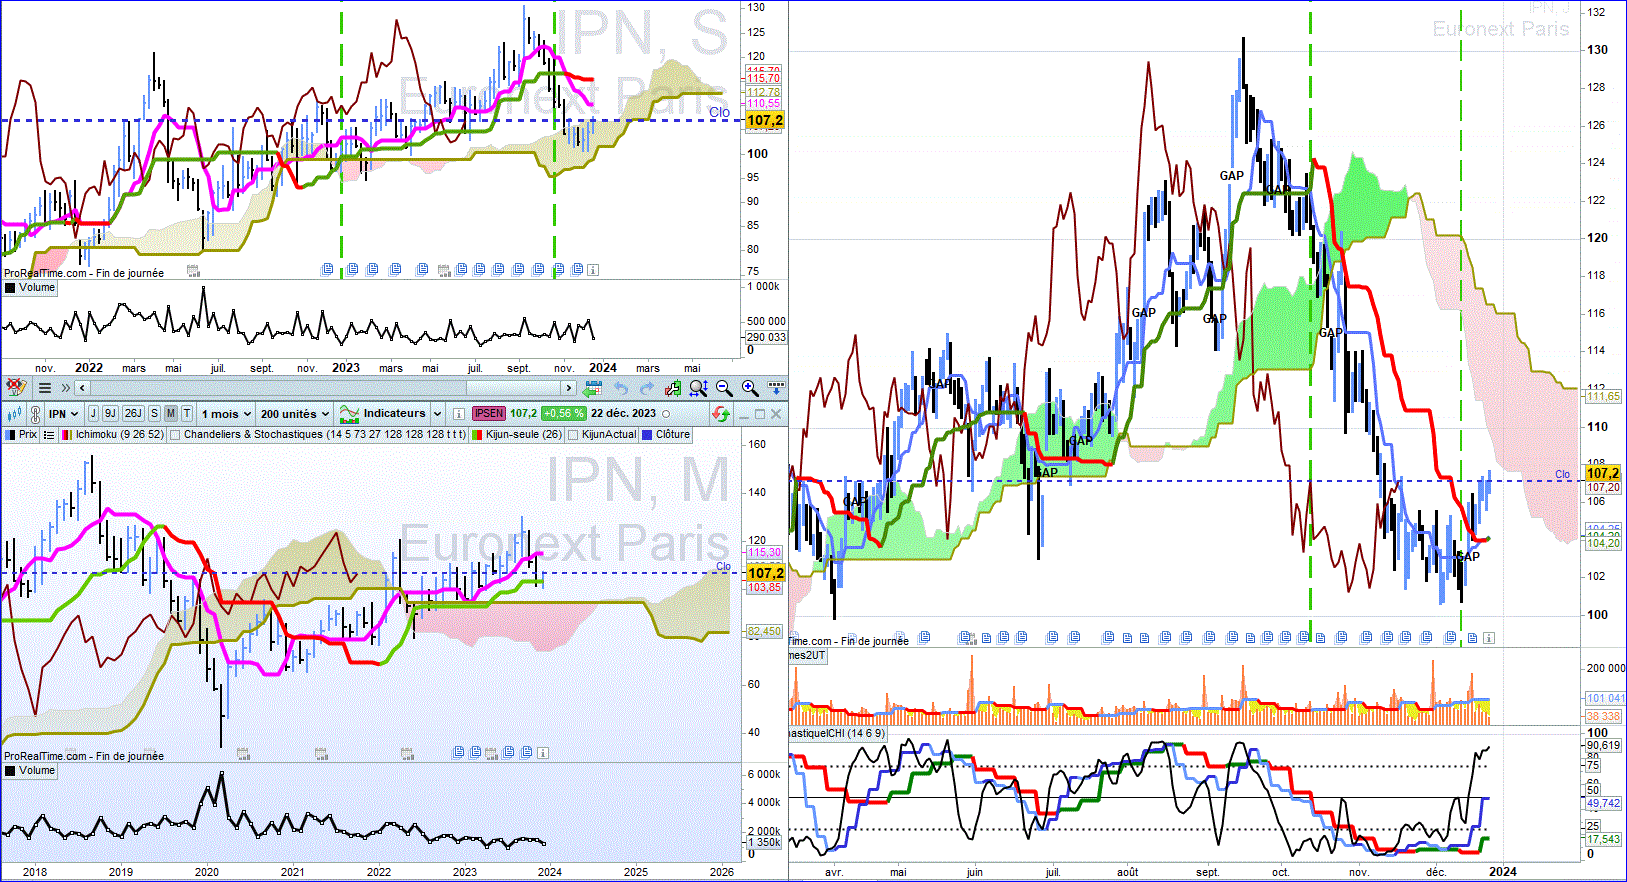Viewport: 1627px width, 882px height.
Task: Click the StochastiqueICHI (14 6 9) label
Action: coord(836,734)
